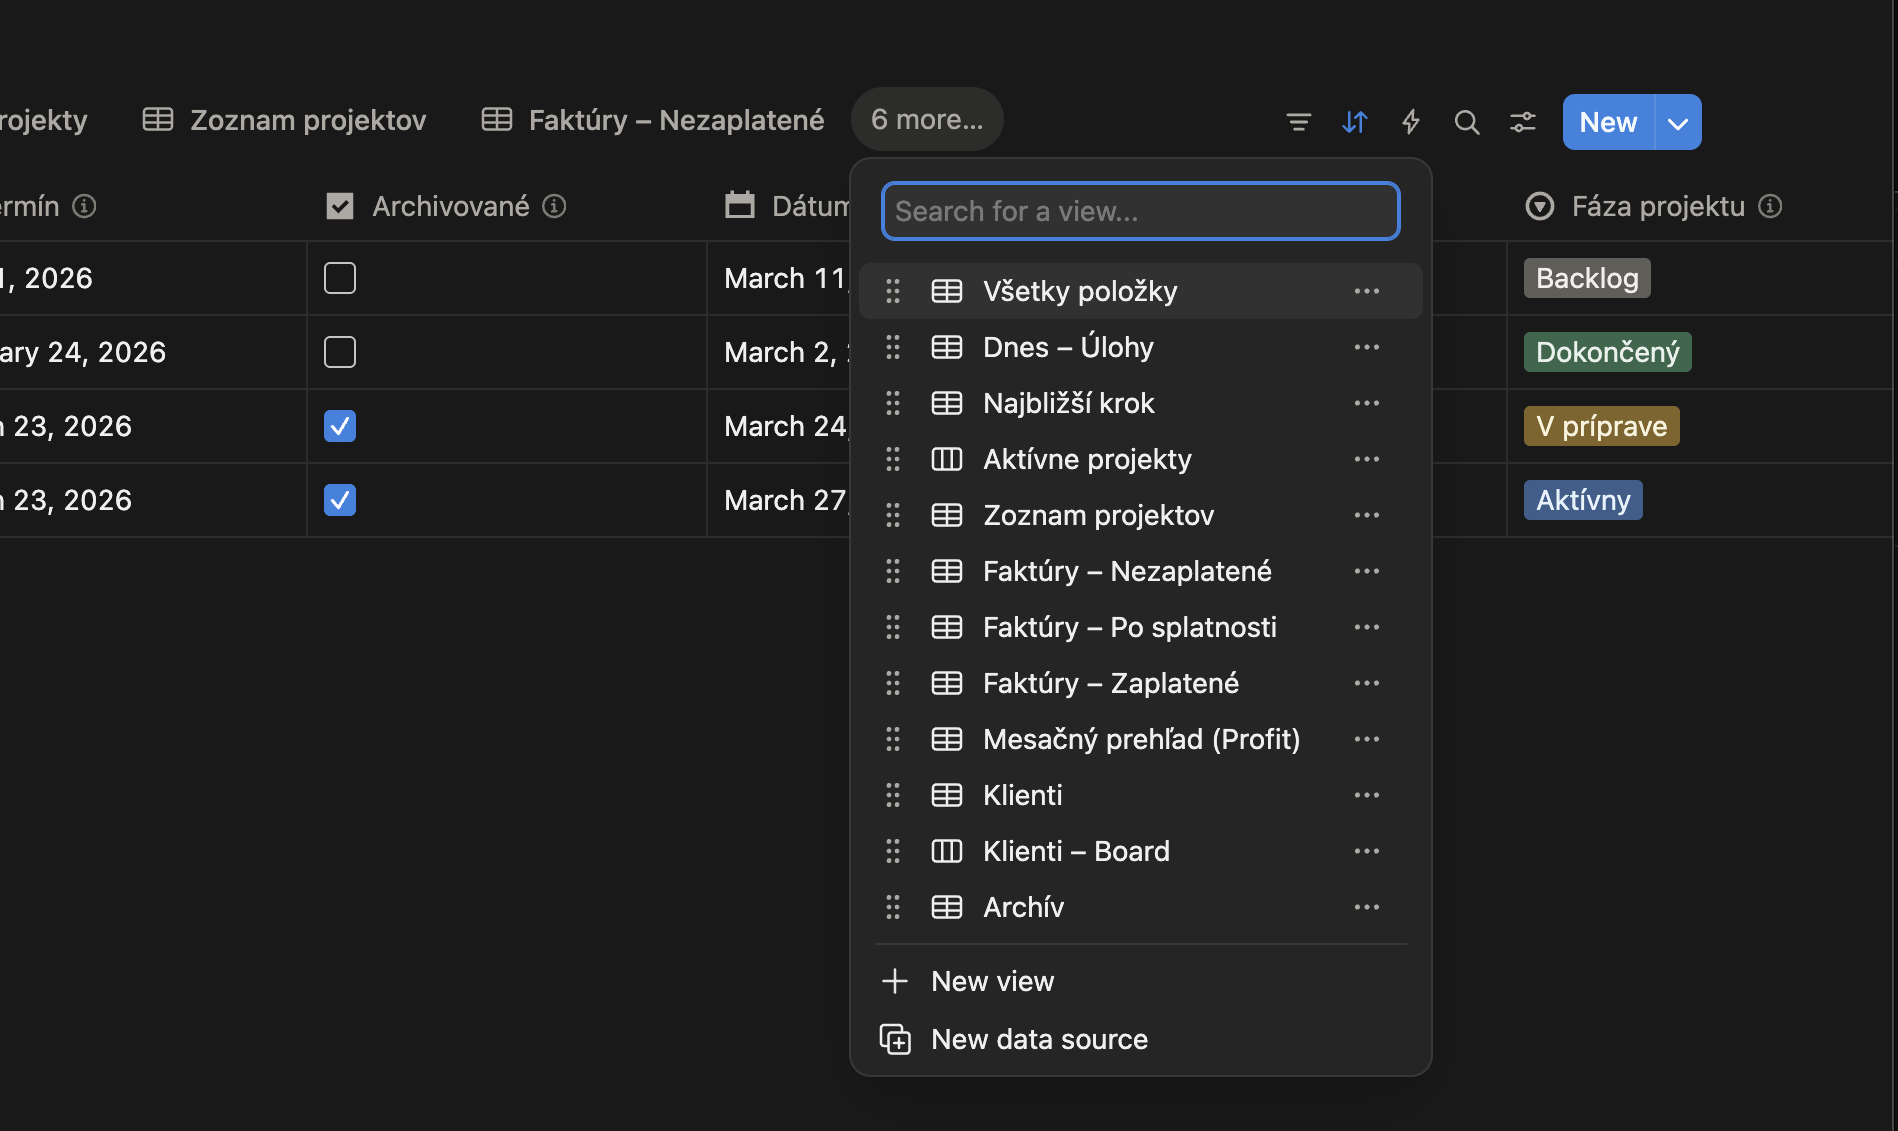
Task: Click the board icon beside Aktívne projekty
Action: point(945,459)
